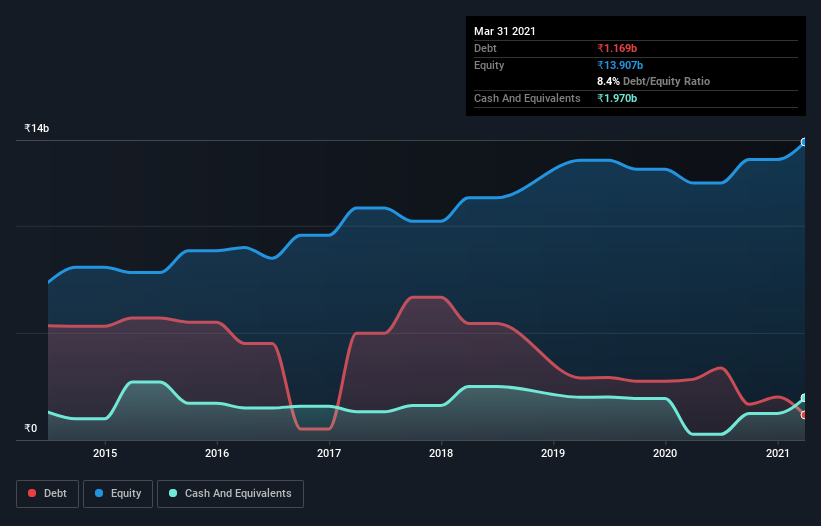Click the 2015 x-axis label
This screenshot has width=821, height=526.
click(105, 453)
